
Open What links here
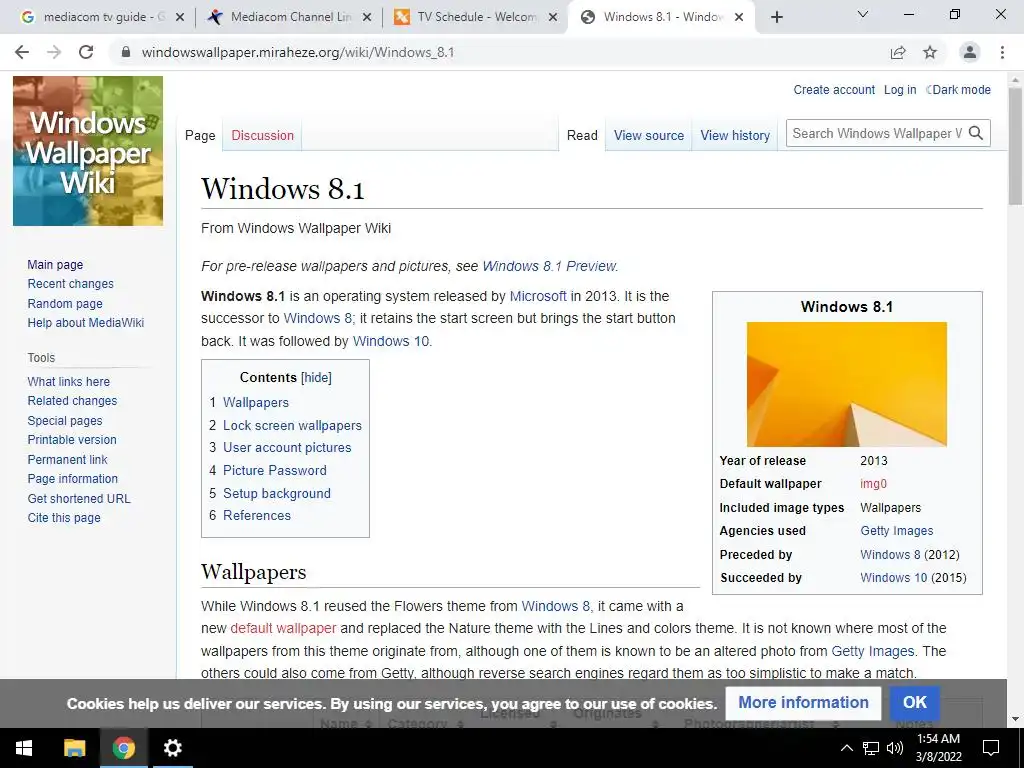coord(69,381)
